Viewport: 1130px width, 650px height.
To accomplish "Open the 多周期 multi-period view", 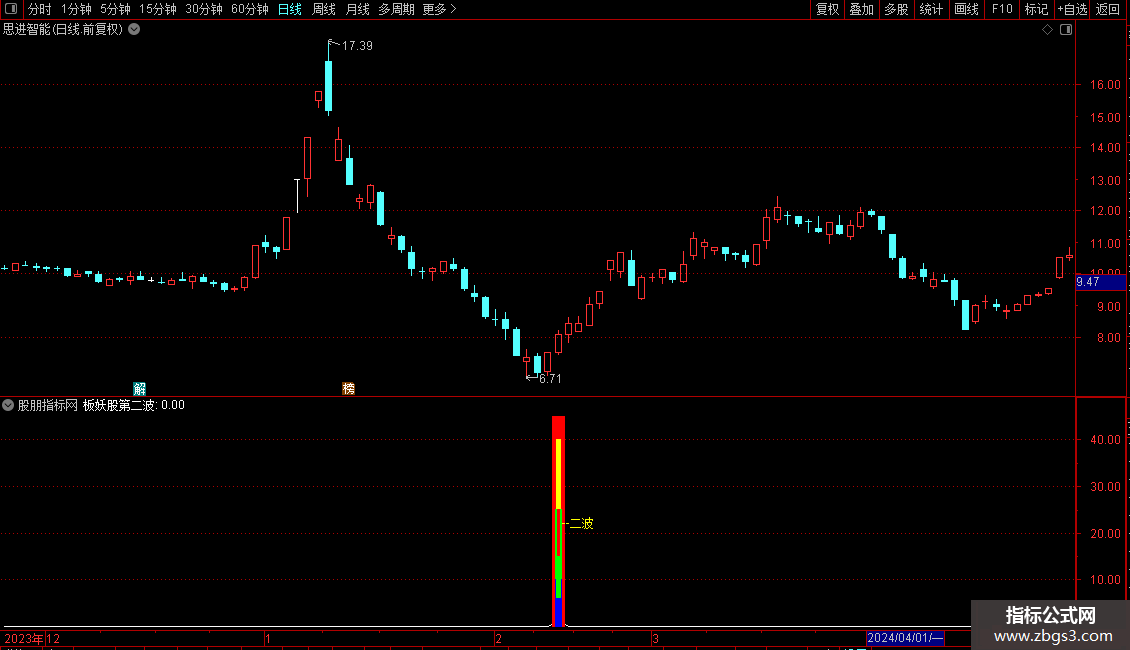I will [396, 9].
